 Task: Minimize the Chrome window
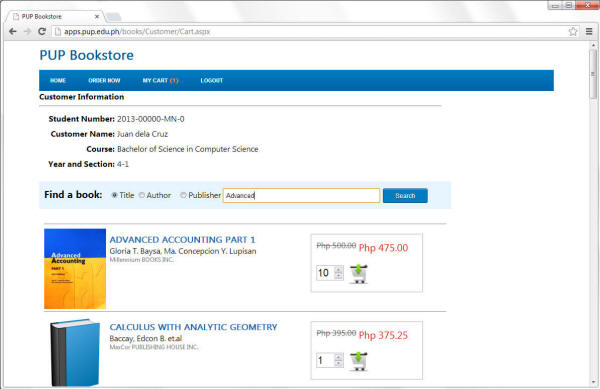(554, 5)
